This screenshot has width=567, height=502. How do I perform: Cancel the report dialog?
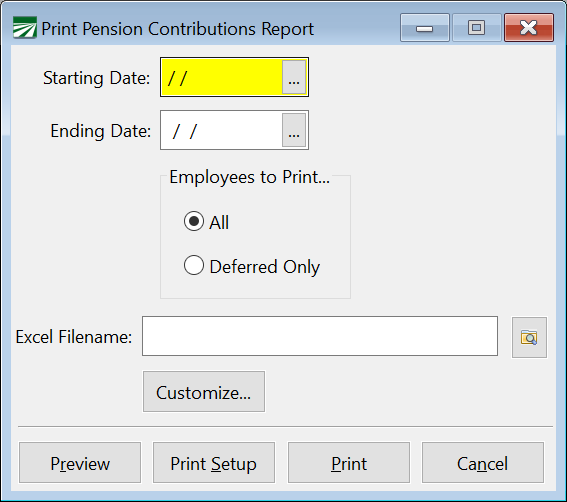point(483,463)
